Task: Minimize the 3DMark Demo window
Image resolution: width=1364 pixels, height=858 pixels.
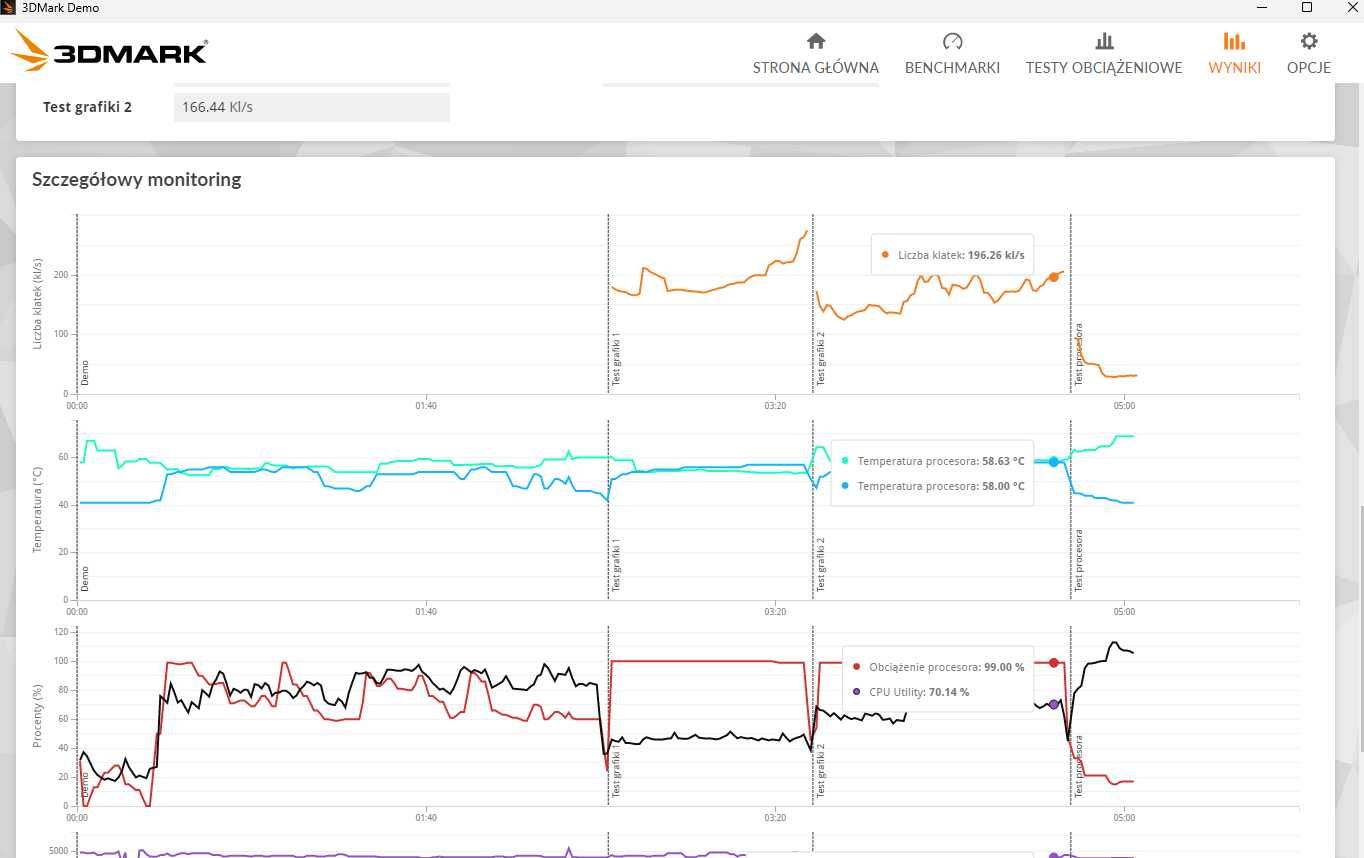Action: [1260, 7]
